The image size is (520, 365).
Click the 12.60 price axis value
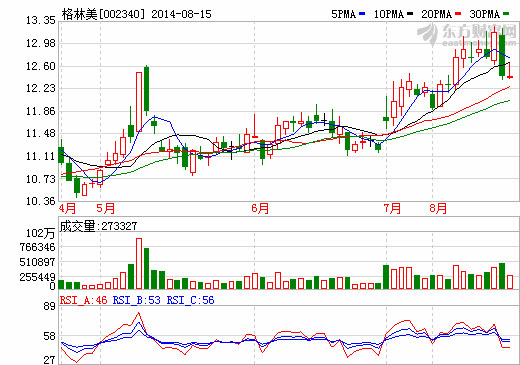(x=41, y=66)
